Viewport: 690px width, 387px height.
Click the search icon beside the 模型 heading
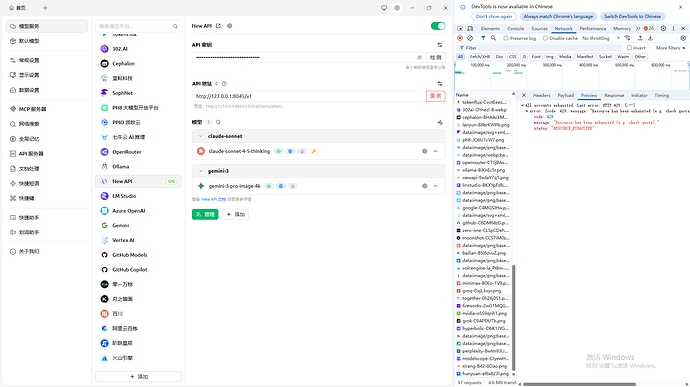[x=218, y=122]
